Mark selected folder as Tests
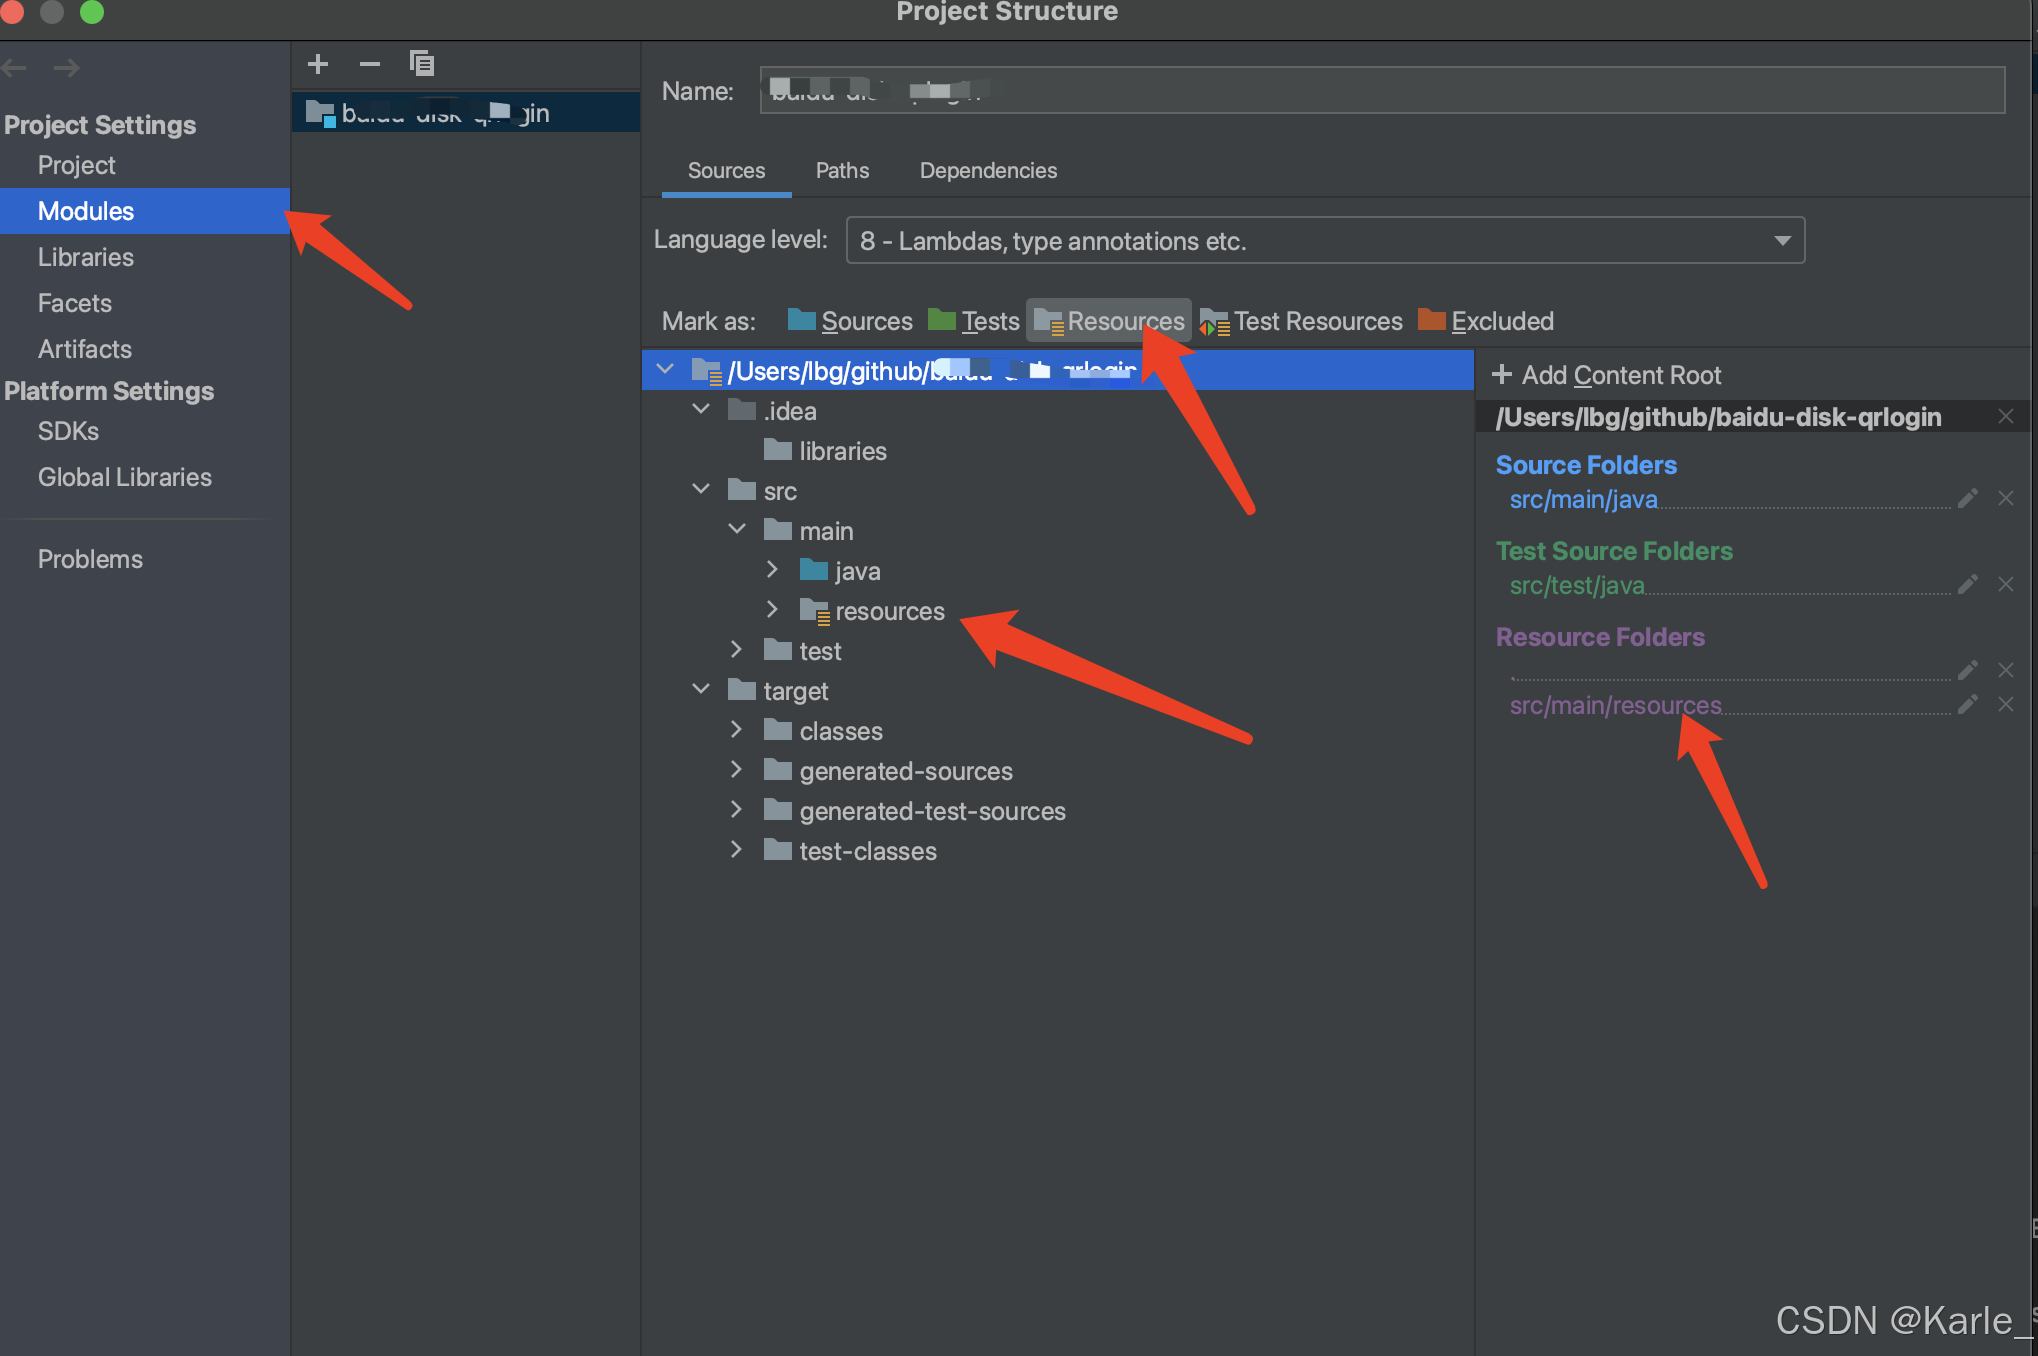Image resolution: width=2038 pixels, height=1356 pixels. 974,321
